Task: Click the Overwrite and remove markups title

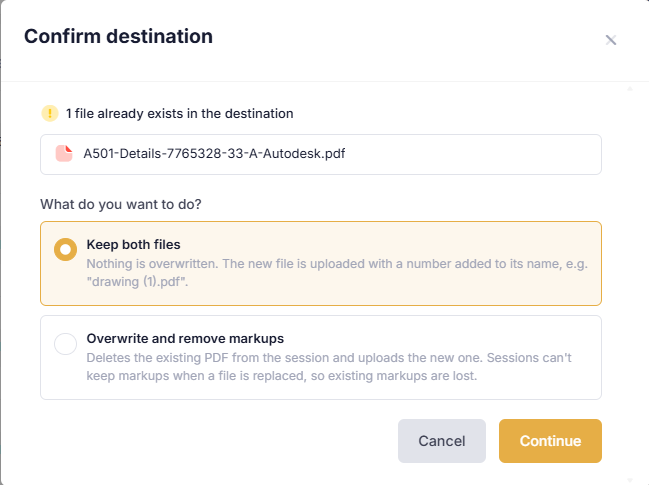Action: coord(185,339)
